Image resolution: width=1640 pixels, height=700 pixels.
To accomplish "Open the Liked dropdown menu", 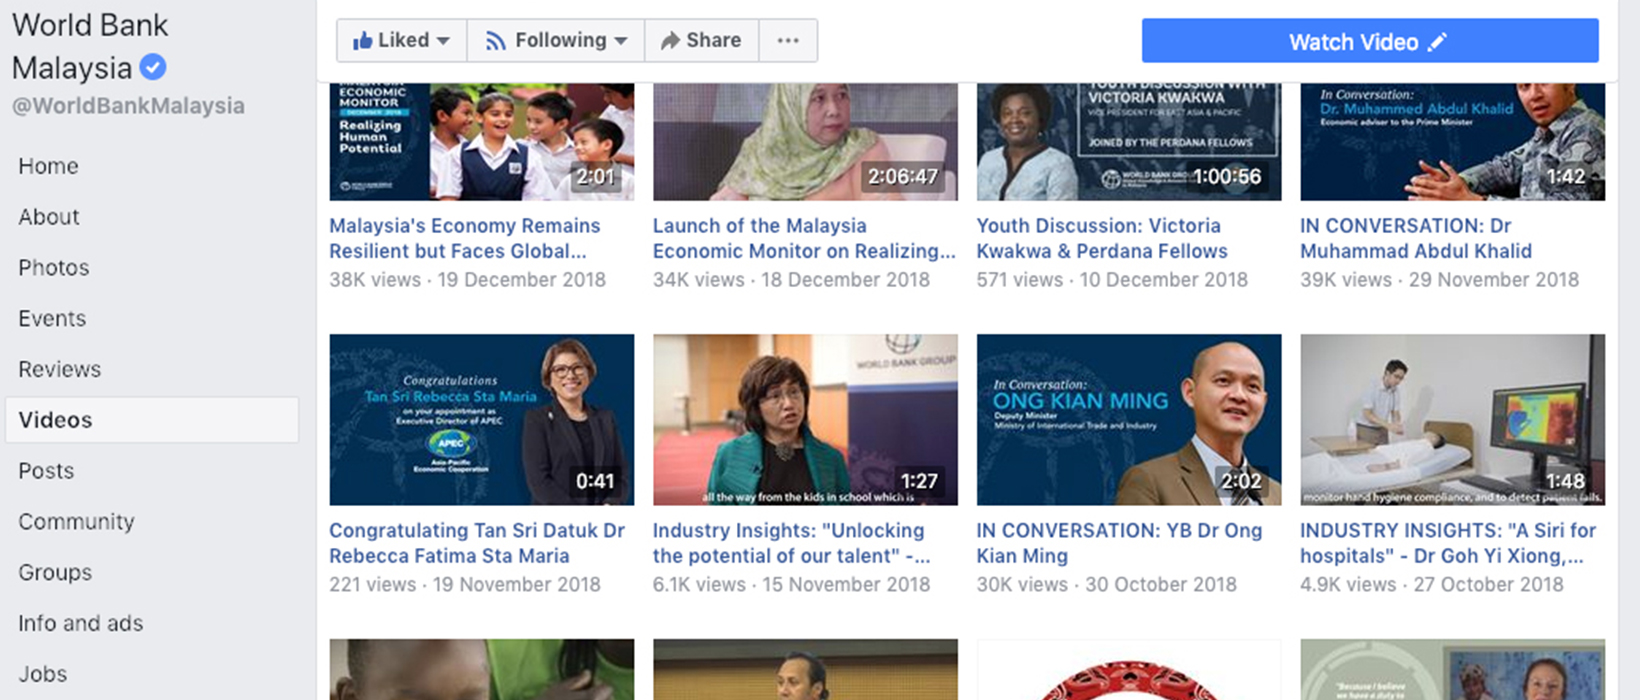I will [401, 41].
